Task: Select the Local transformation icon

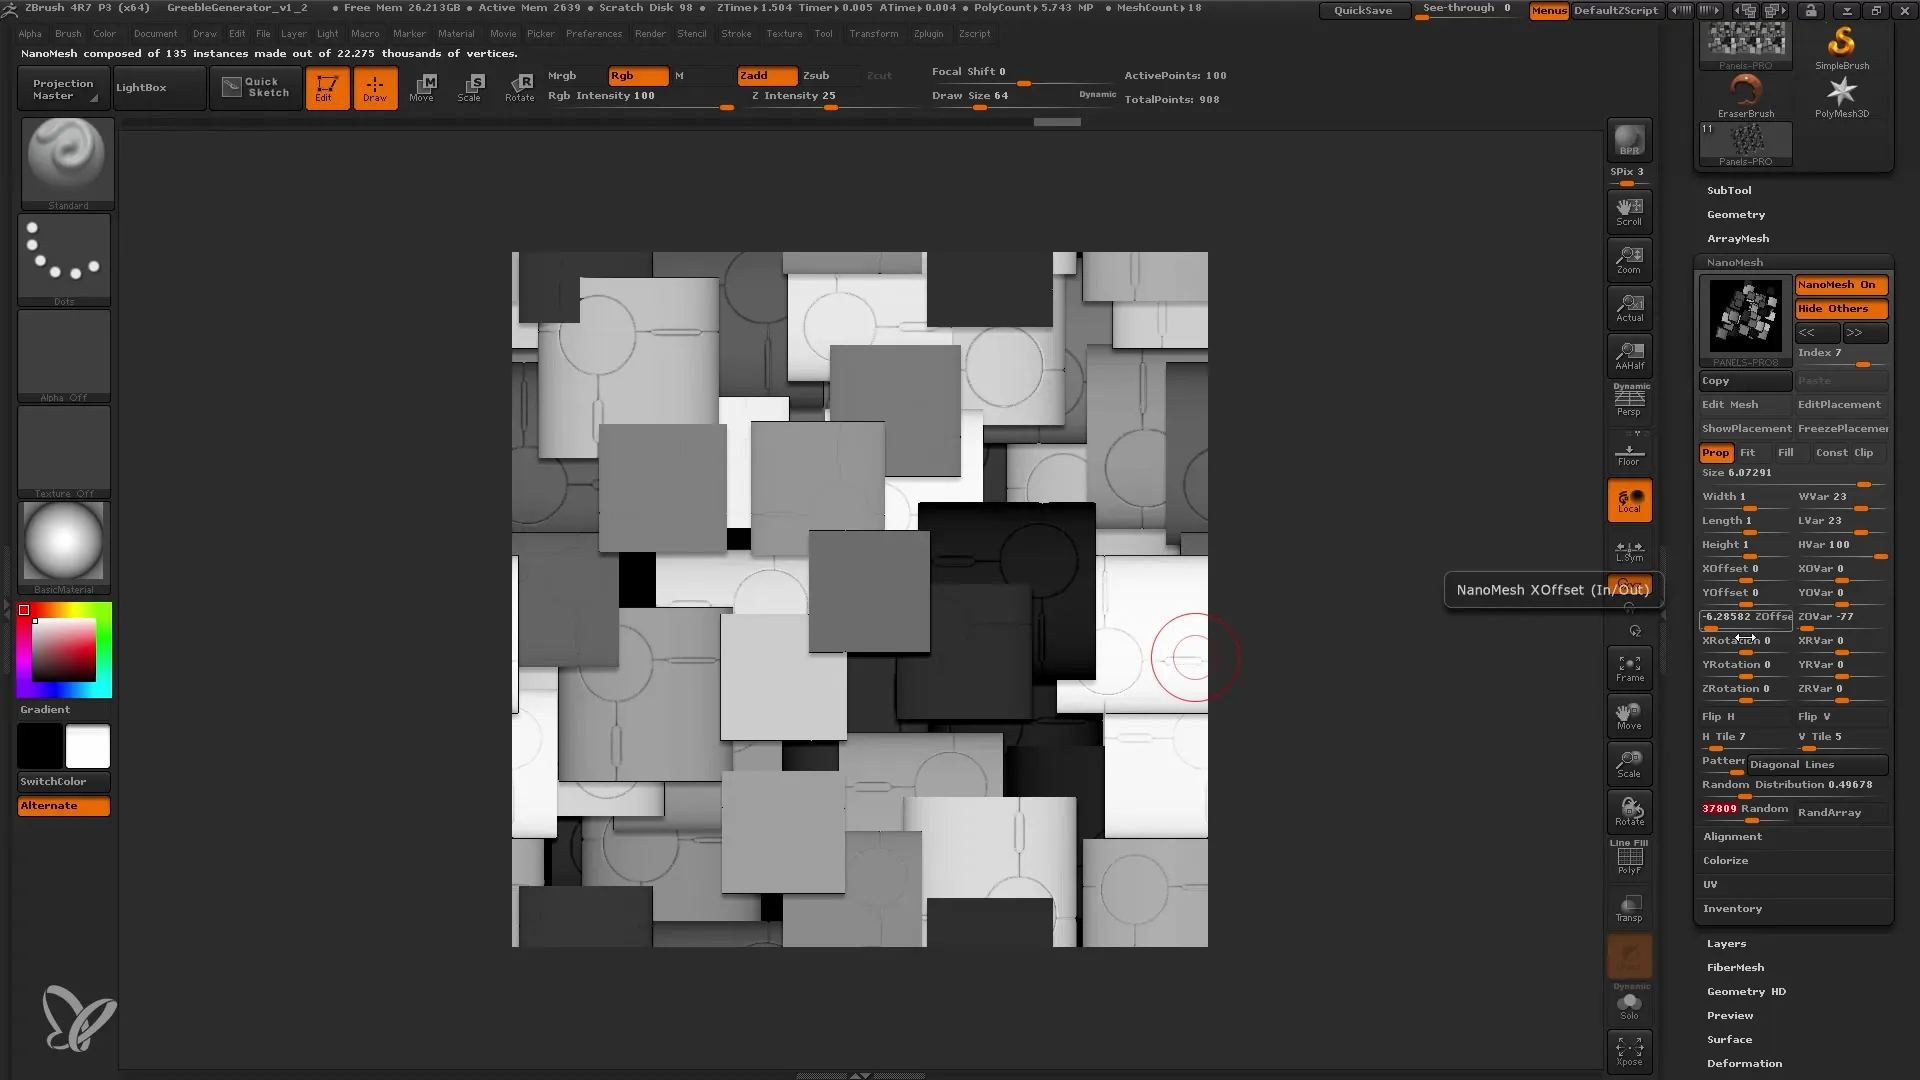Action: pos(1629,502)
